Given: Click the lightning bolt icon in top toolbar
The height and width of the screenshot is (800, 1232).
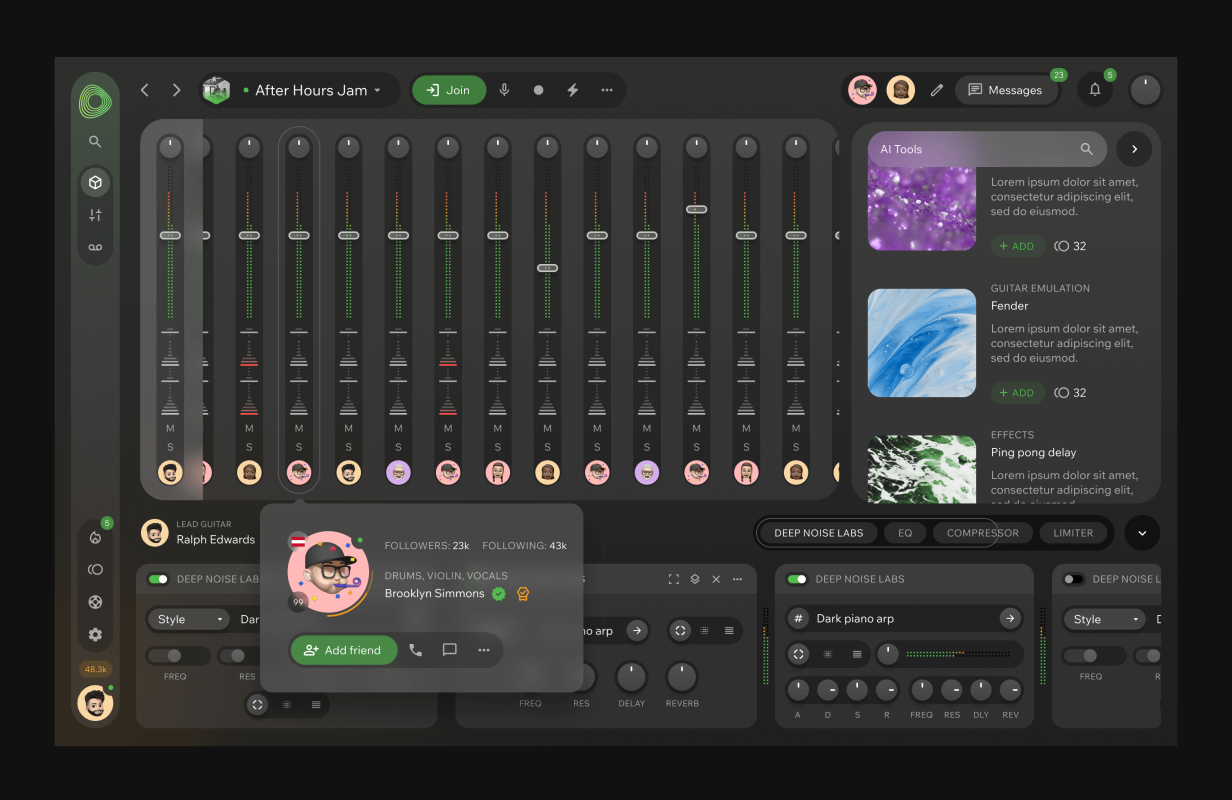Looking at the screenshot, I should 573,90.
